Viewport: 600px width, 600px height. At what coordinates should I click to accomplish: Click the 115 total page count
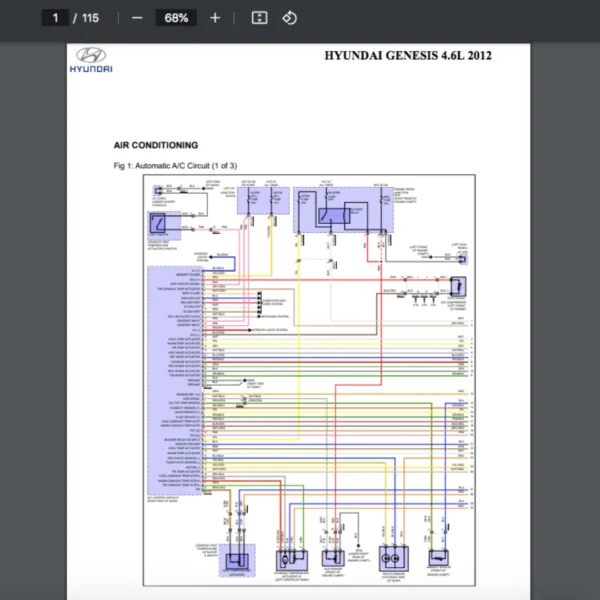90,18
